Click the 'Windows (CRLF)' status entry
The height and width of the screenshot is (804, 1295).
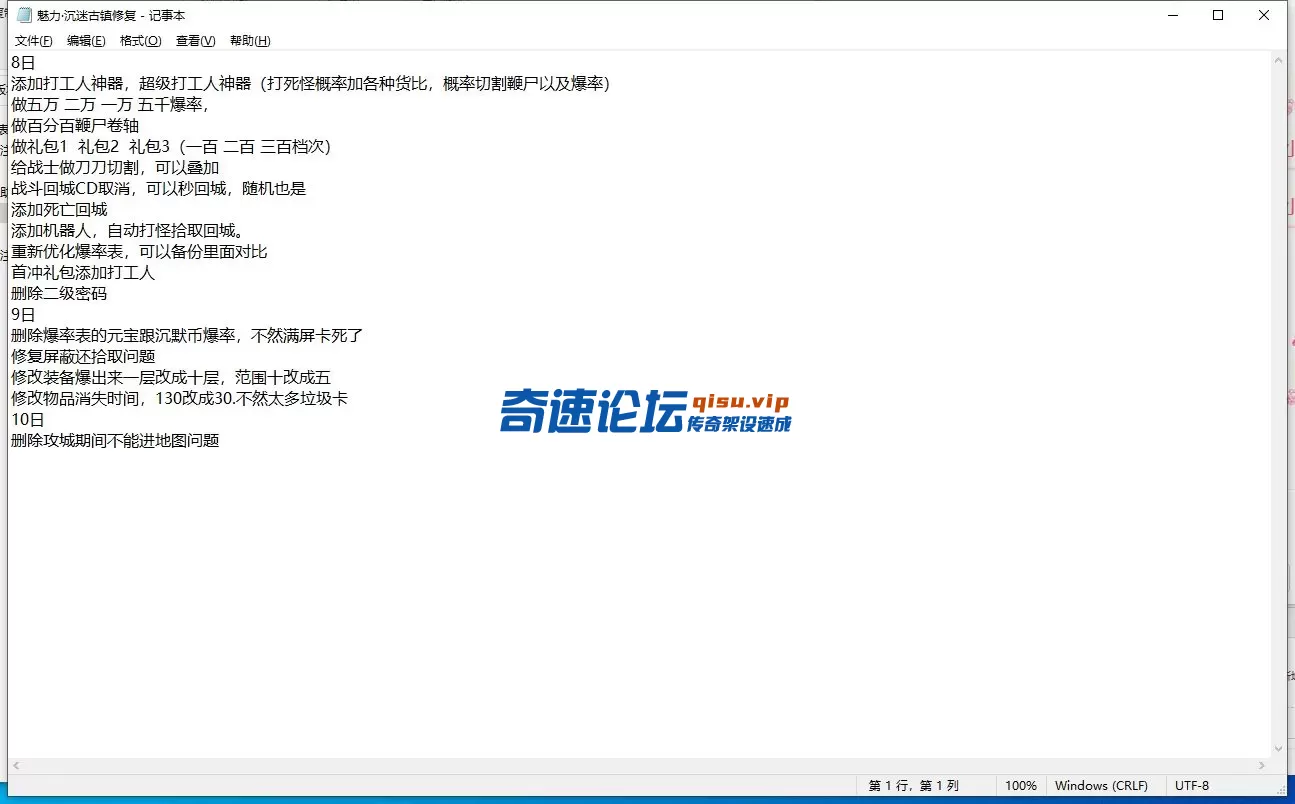tap(1101, 786)
